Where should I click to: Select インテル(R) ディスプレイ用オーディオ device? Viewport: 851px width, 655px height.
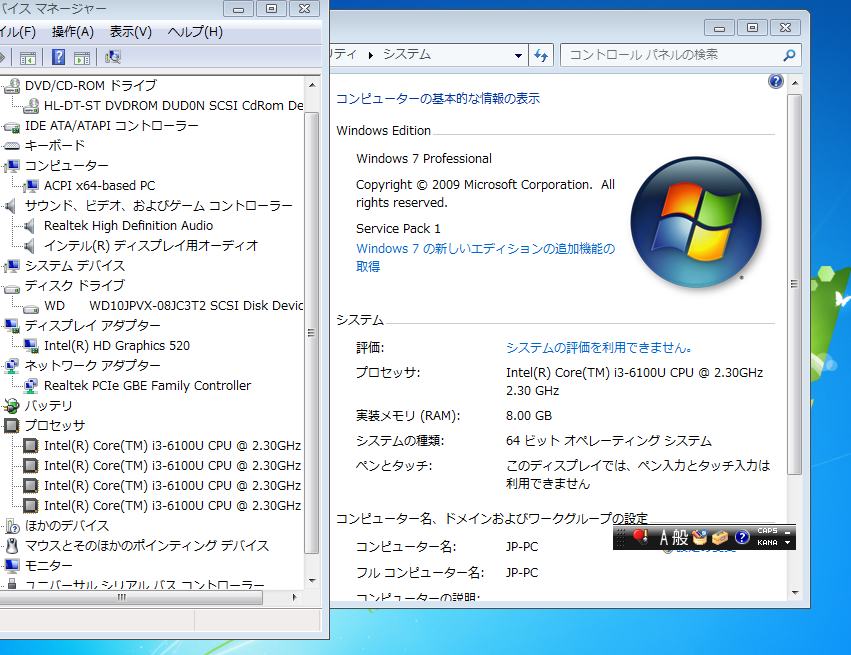[x=151, y=246]
